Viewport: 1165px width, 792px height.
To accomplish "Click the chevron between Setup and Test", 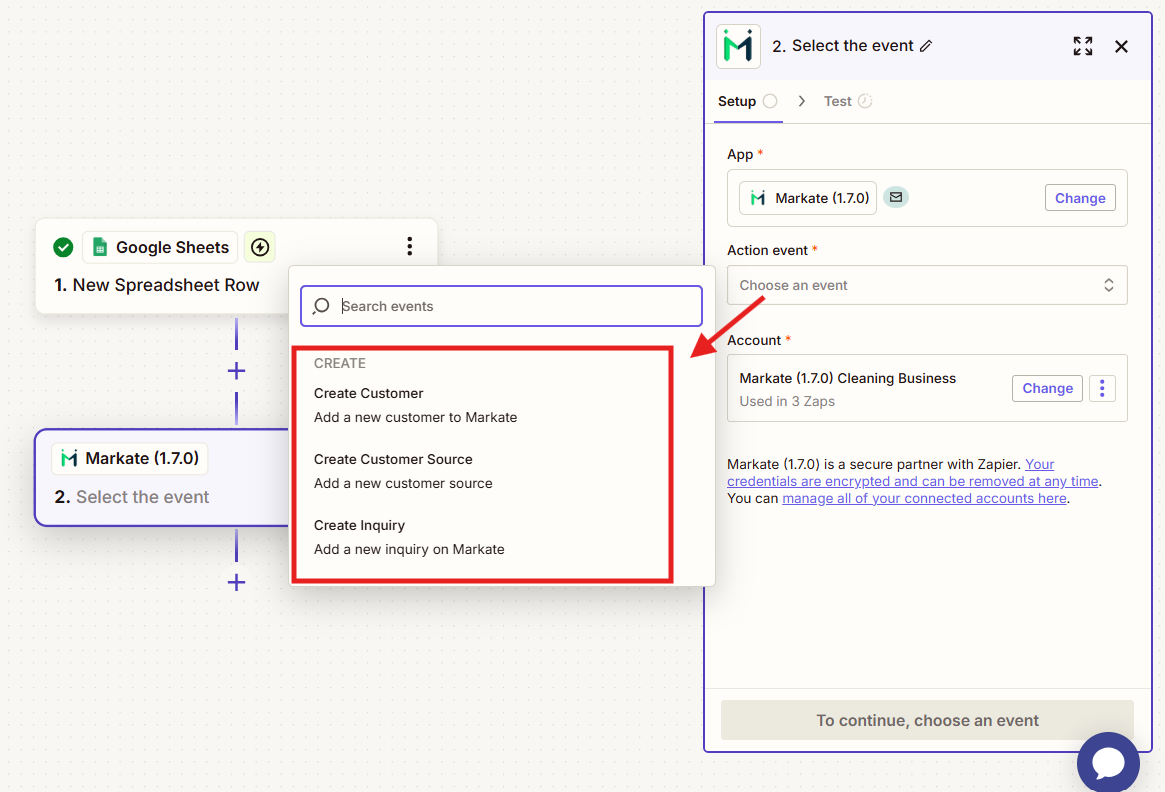I will tap(801, 101).
